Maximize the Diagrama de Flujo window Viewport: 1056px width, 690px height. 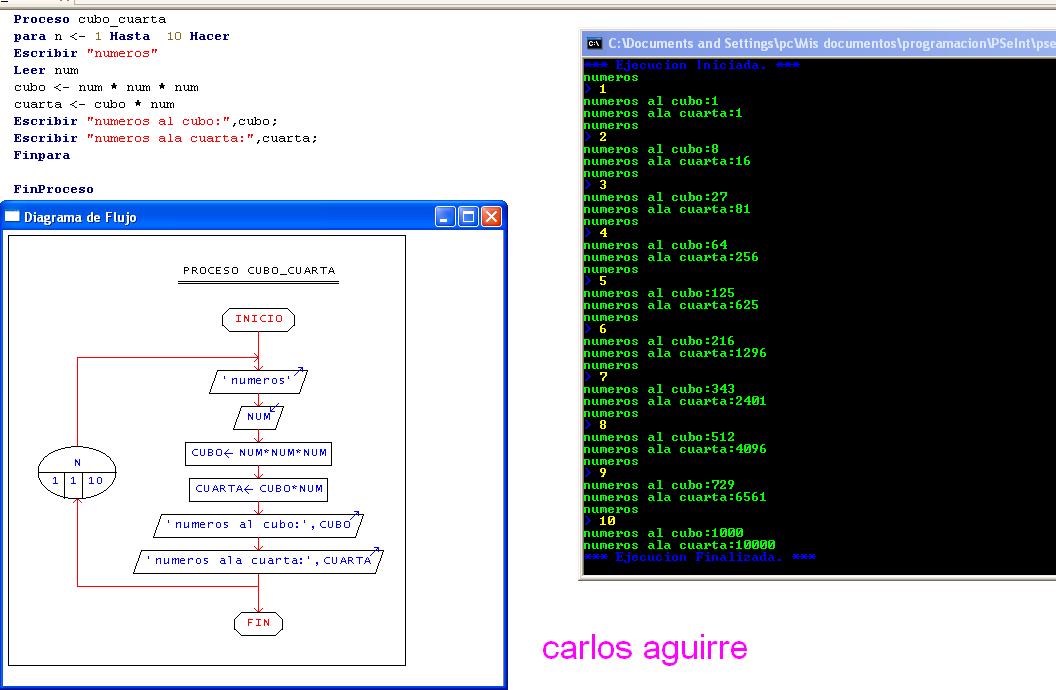[x=468, y=217]
